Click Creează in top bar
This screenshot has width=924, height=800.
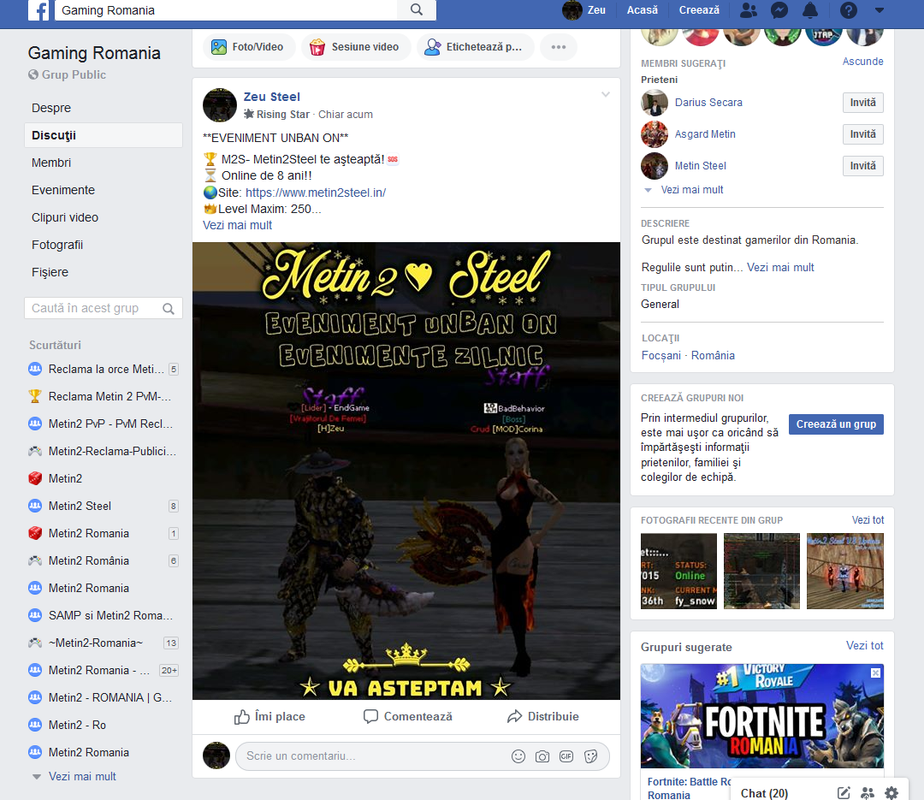(699, 10)
